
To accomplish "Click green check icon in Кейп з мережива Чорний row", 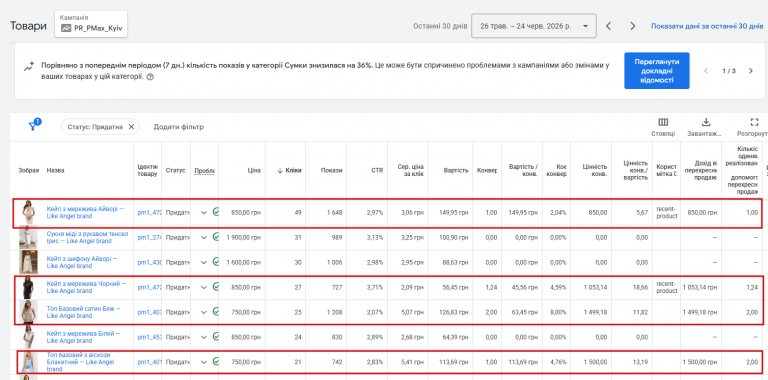I will click(x=216, y=287).
